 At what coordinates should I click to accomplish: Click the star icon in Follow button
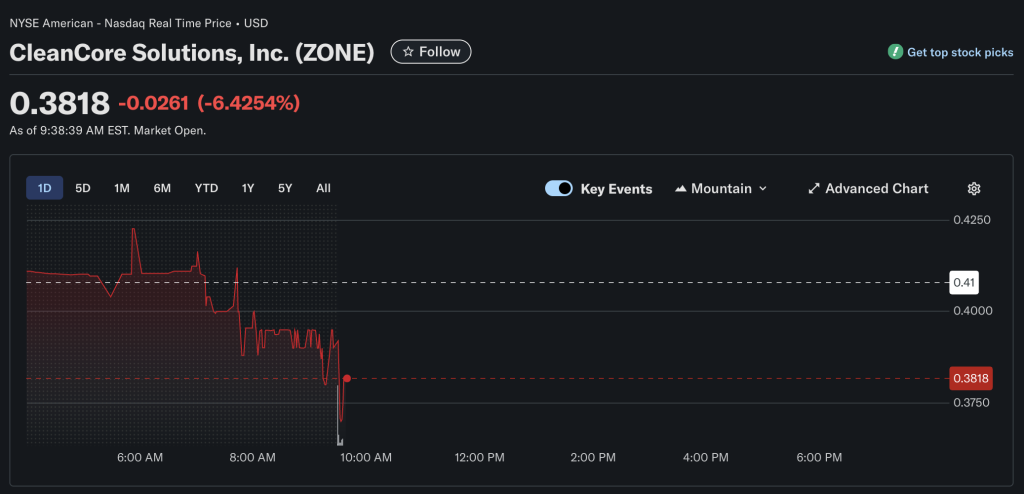pyautogui.click(x=408, y=52)
